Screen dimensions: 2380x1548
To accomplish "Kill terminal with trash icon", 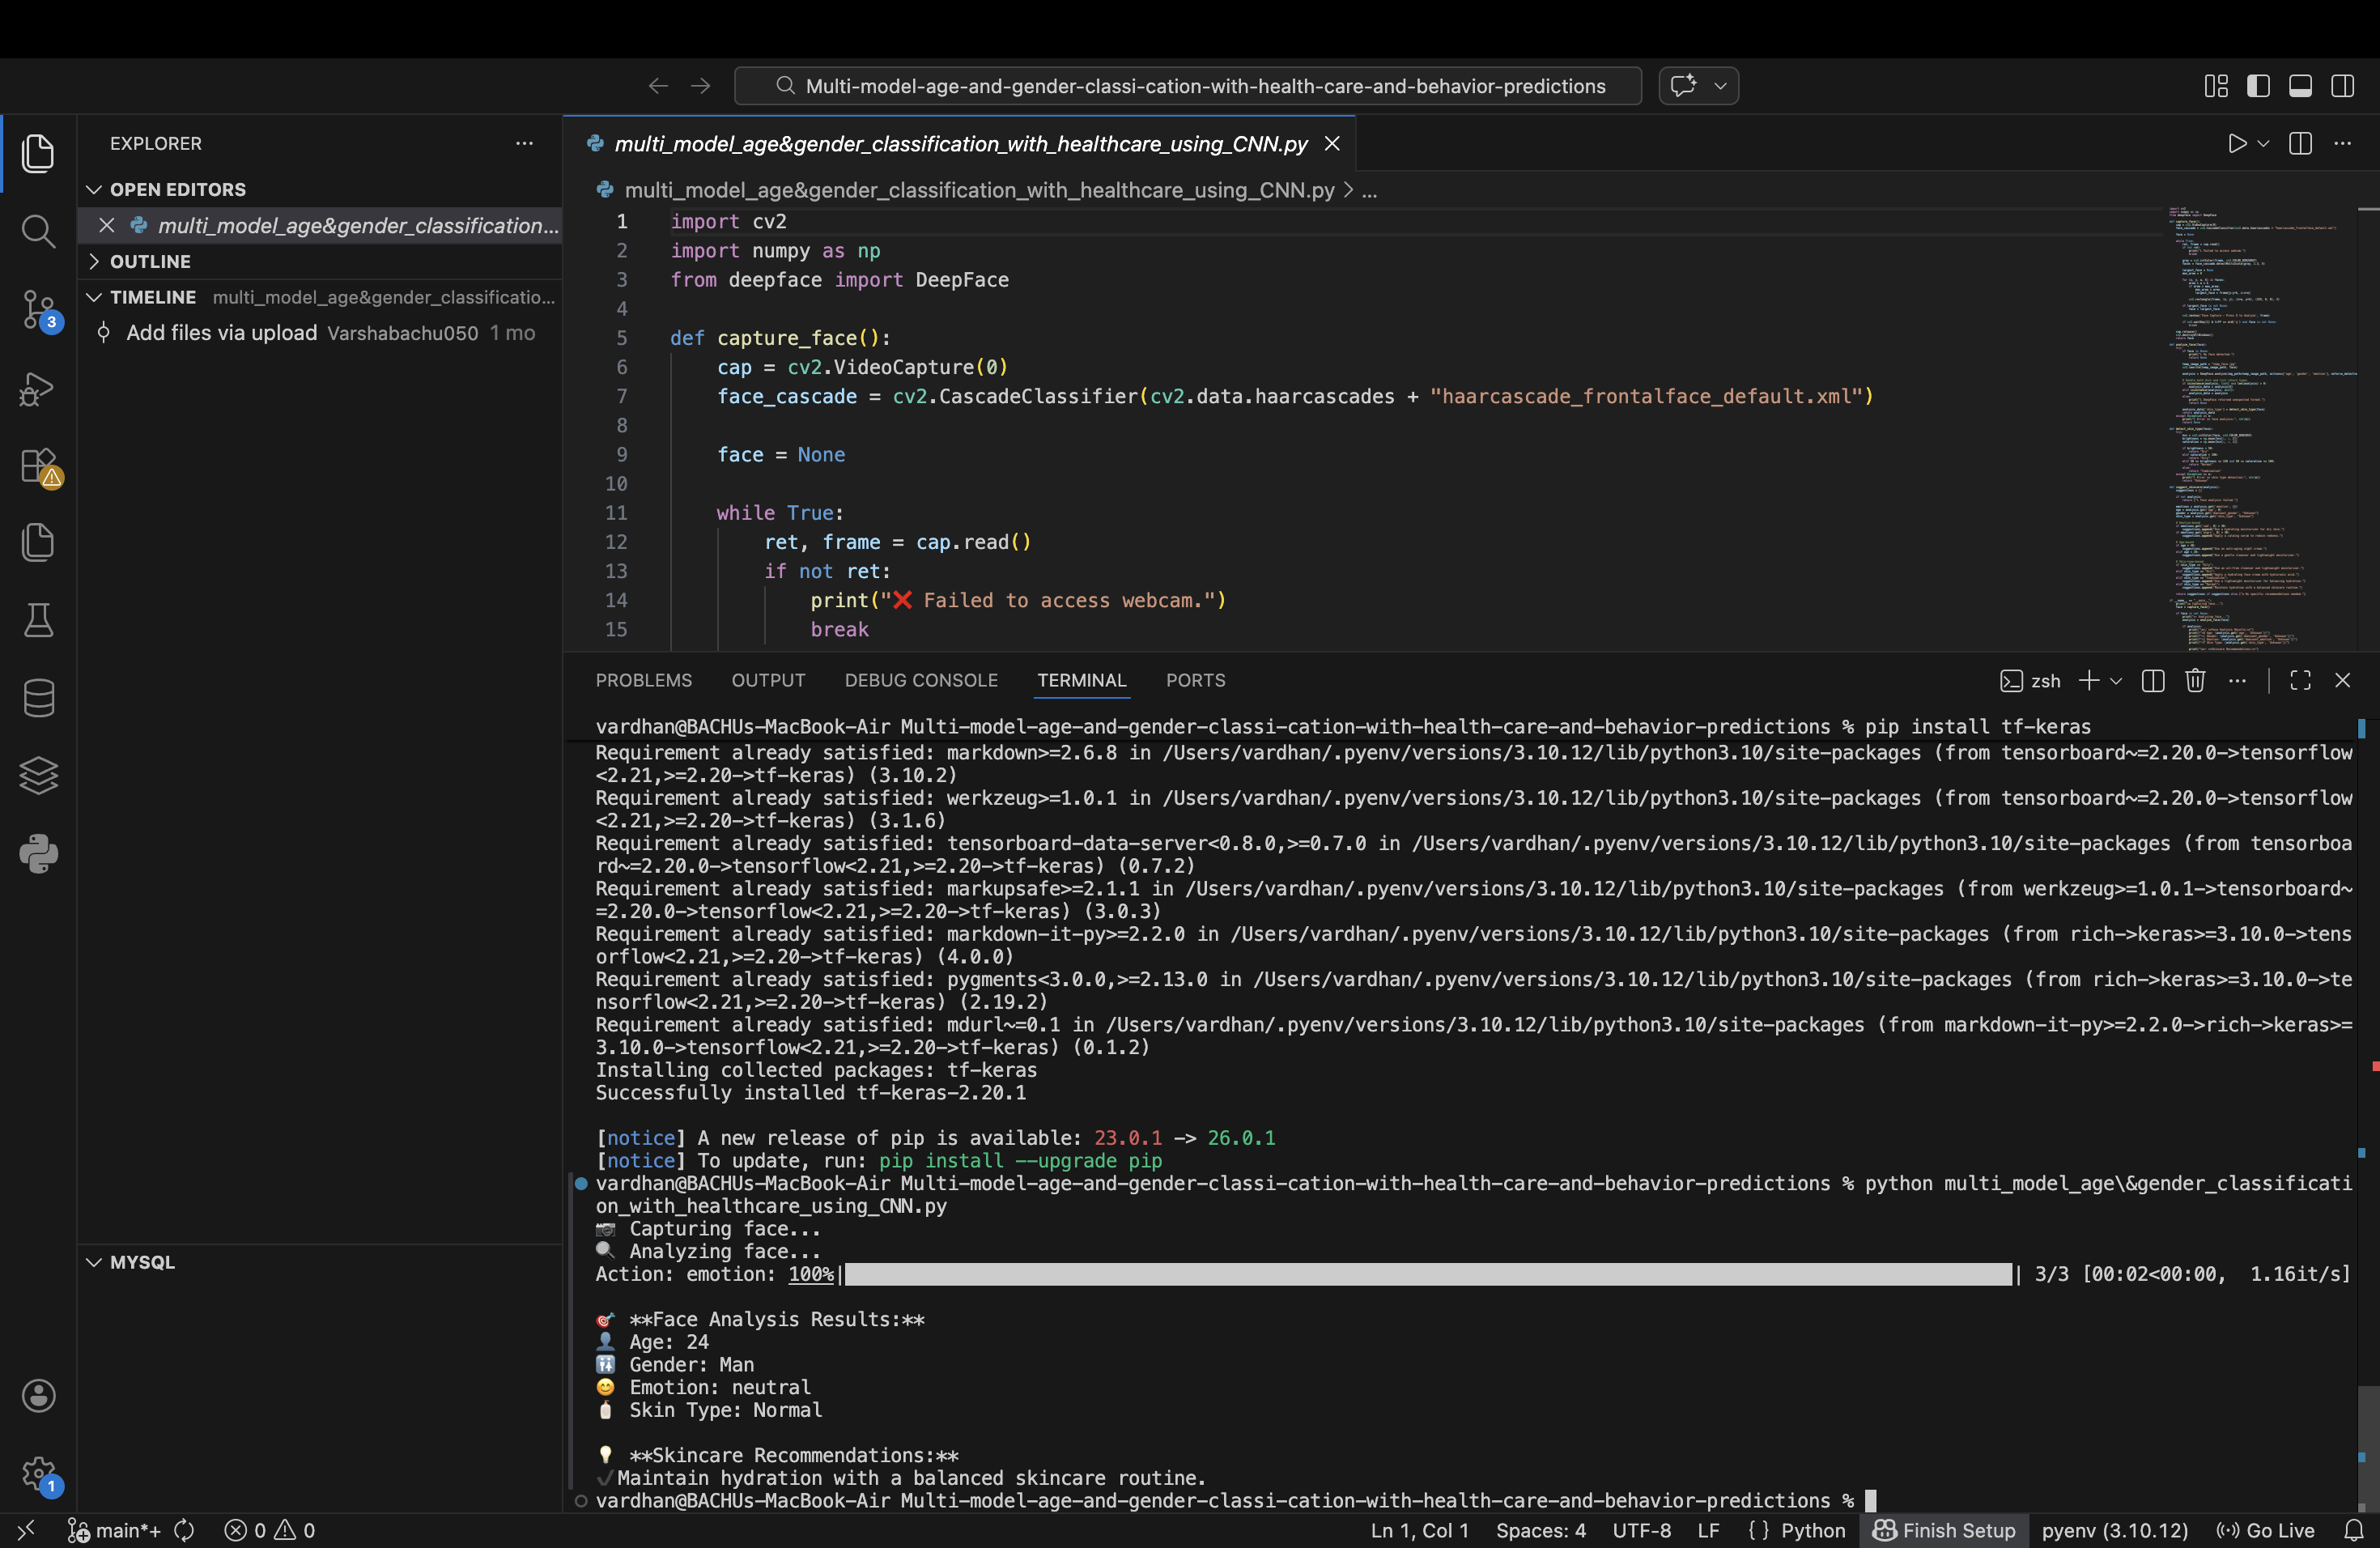I will 2194,681.
